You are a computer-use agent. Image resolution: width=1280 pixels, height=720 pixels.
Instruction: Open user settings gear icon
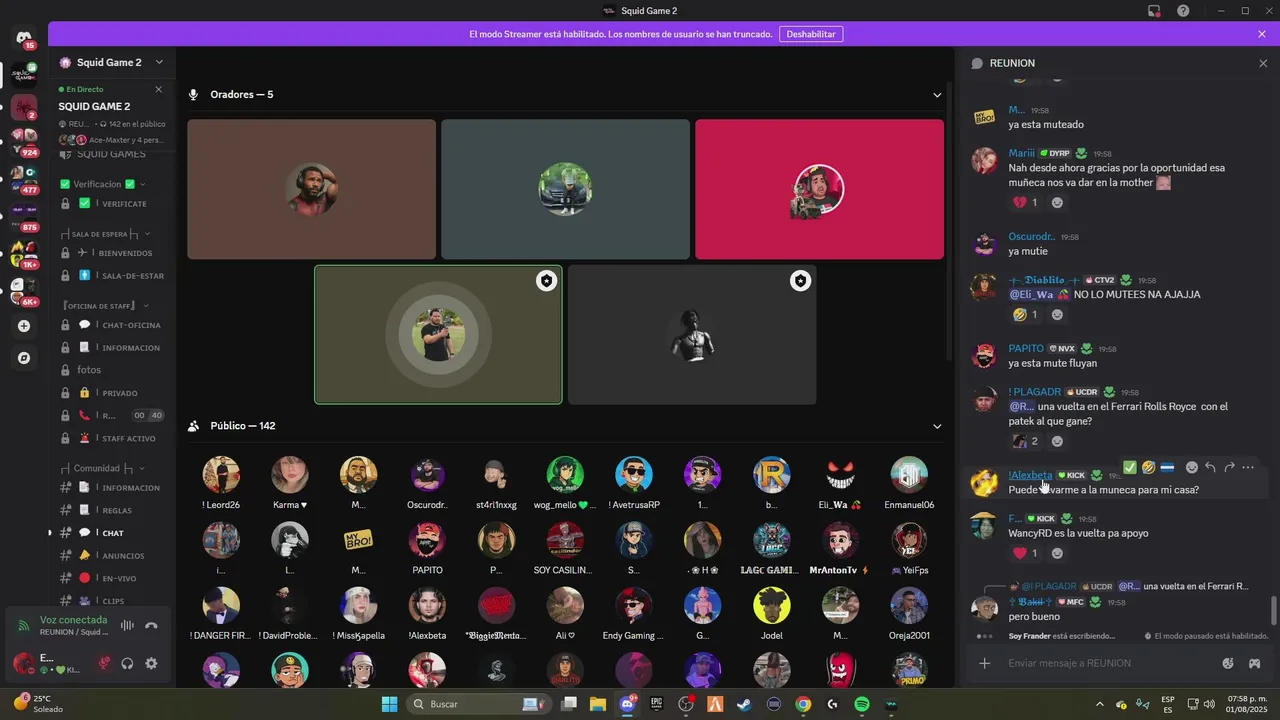tap(151, 663)
